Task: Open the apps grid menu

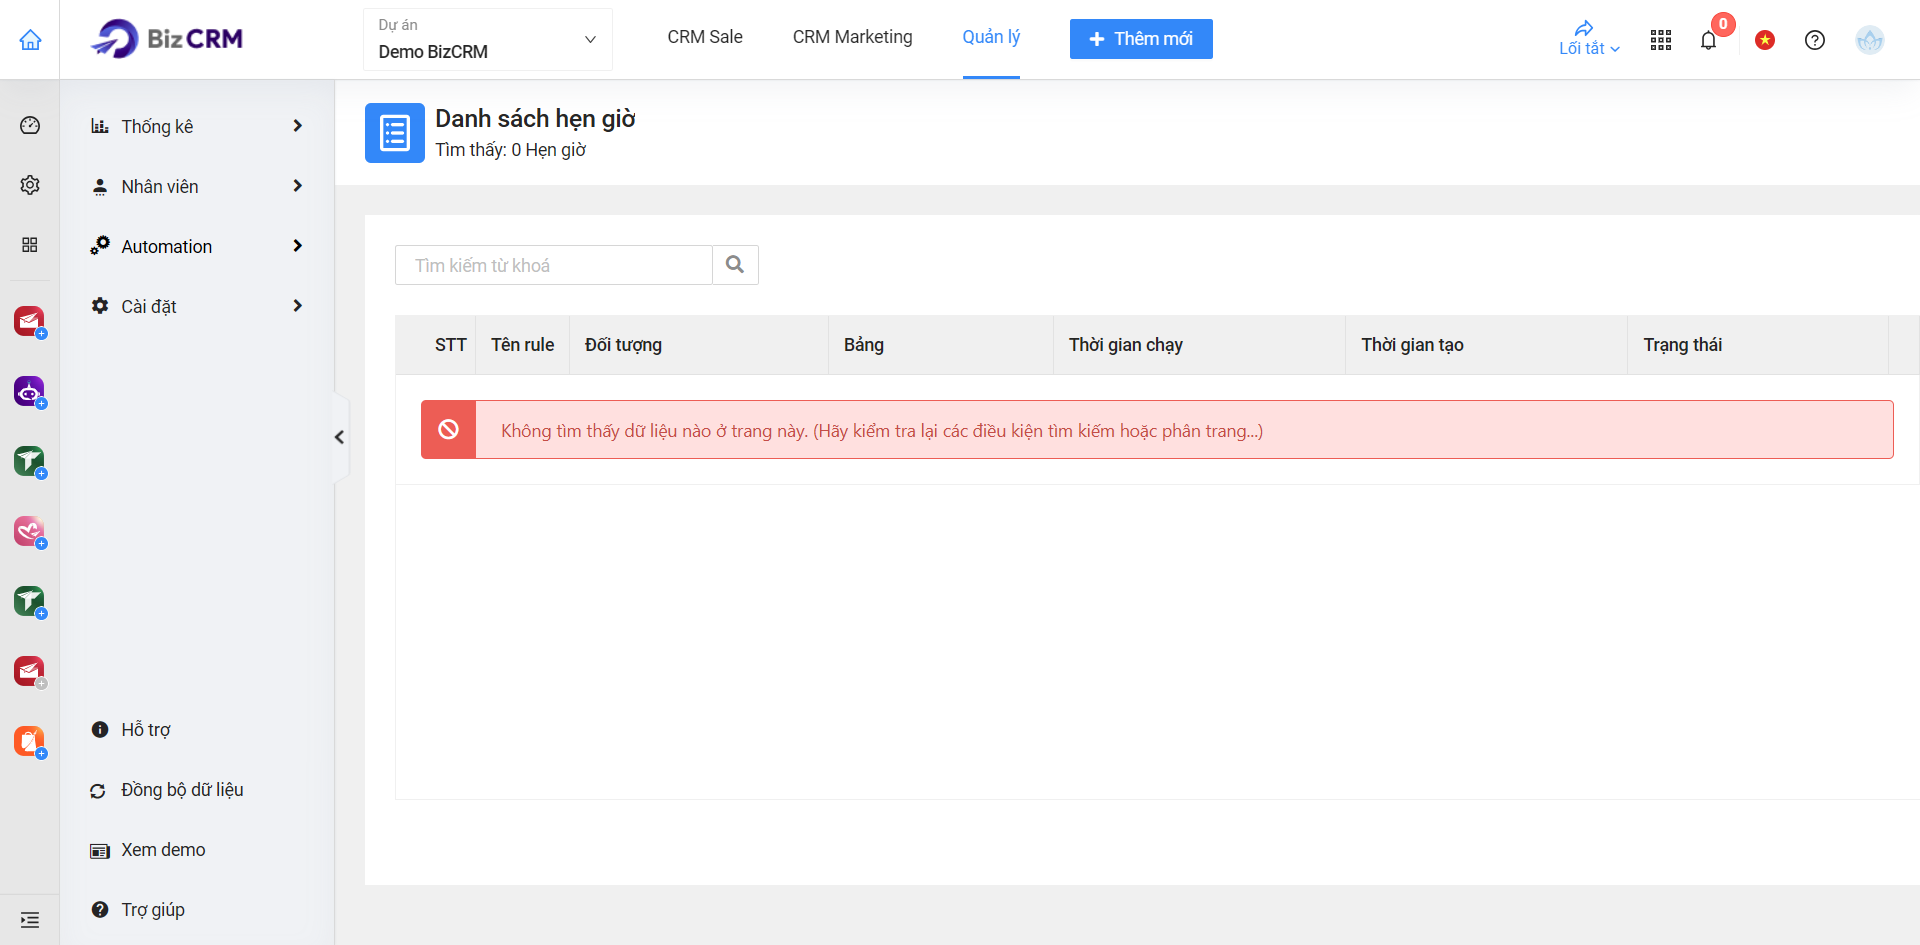Action: click(1661, 40)
